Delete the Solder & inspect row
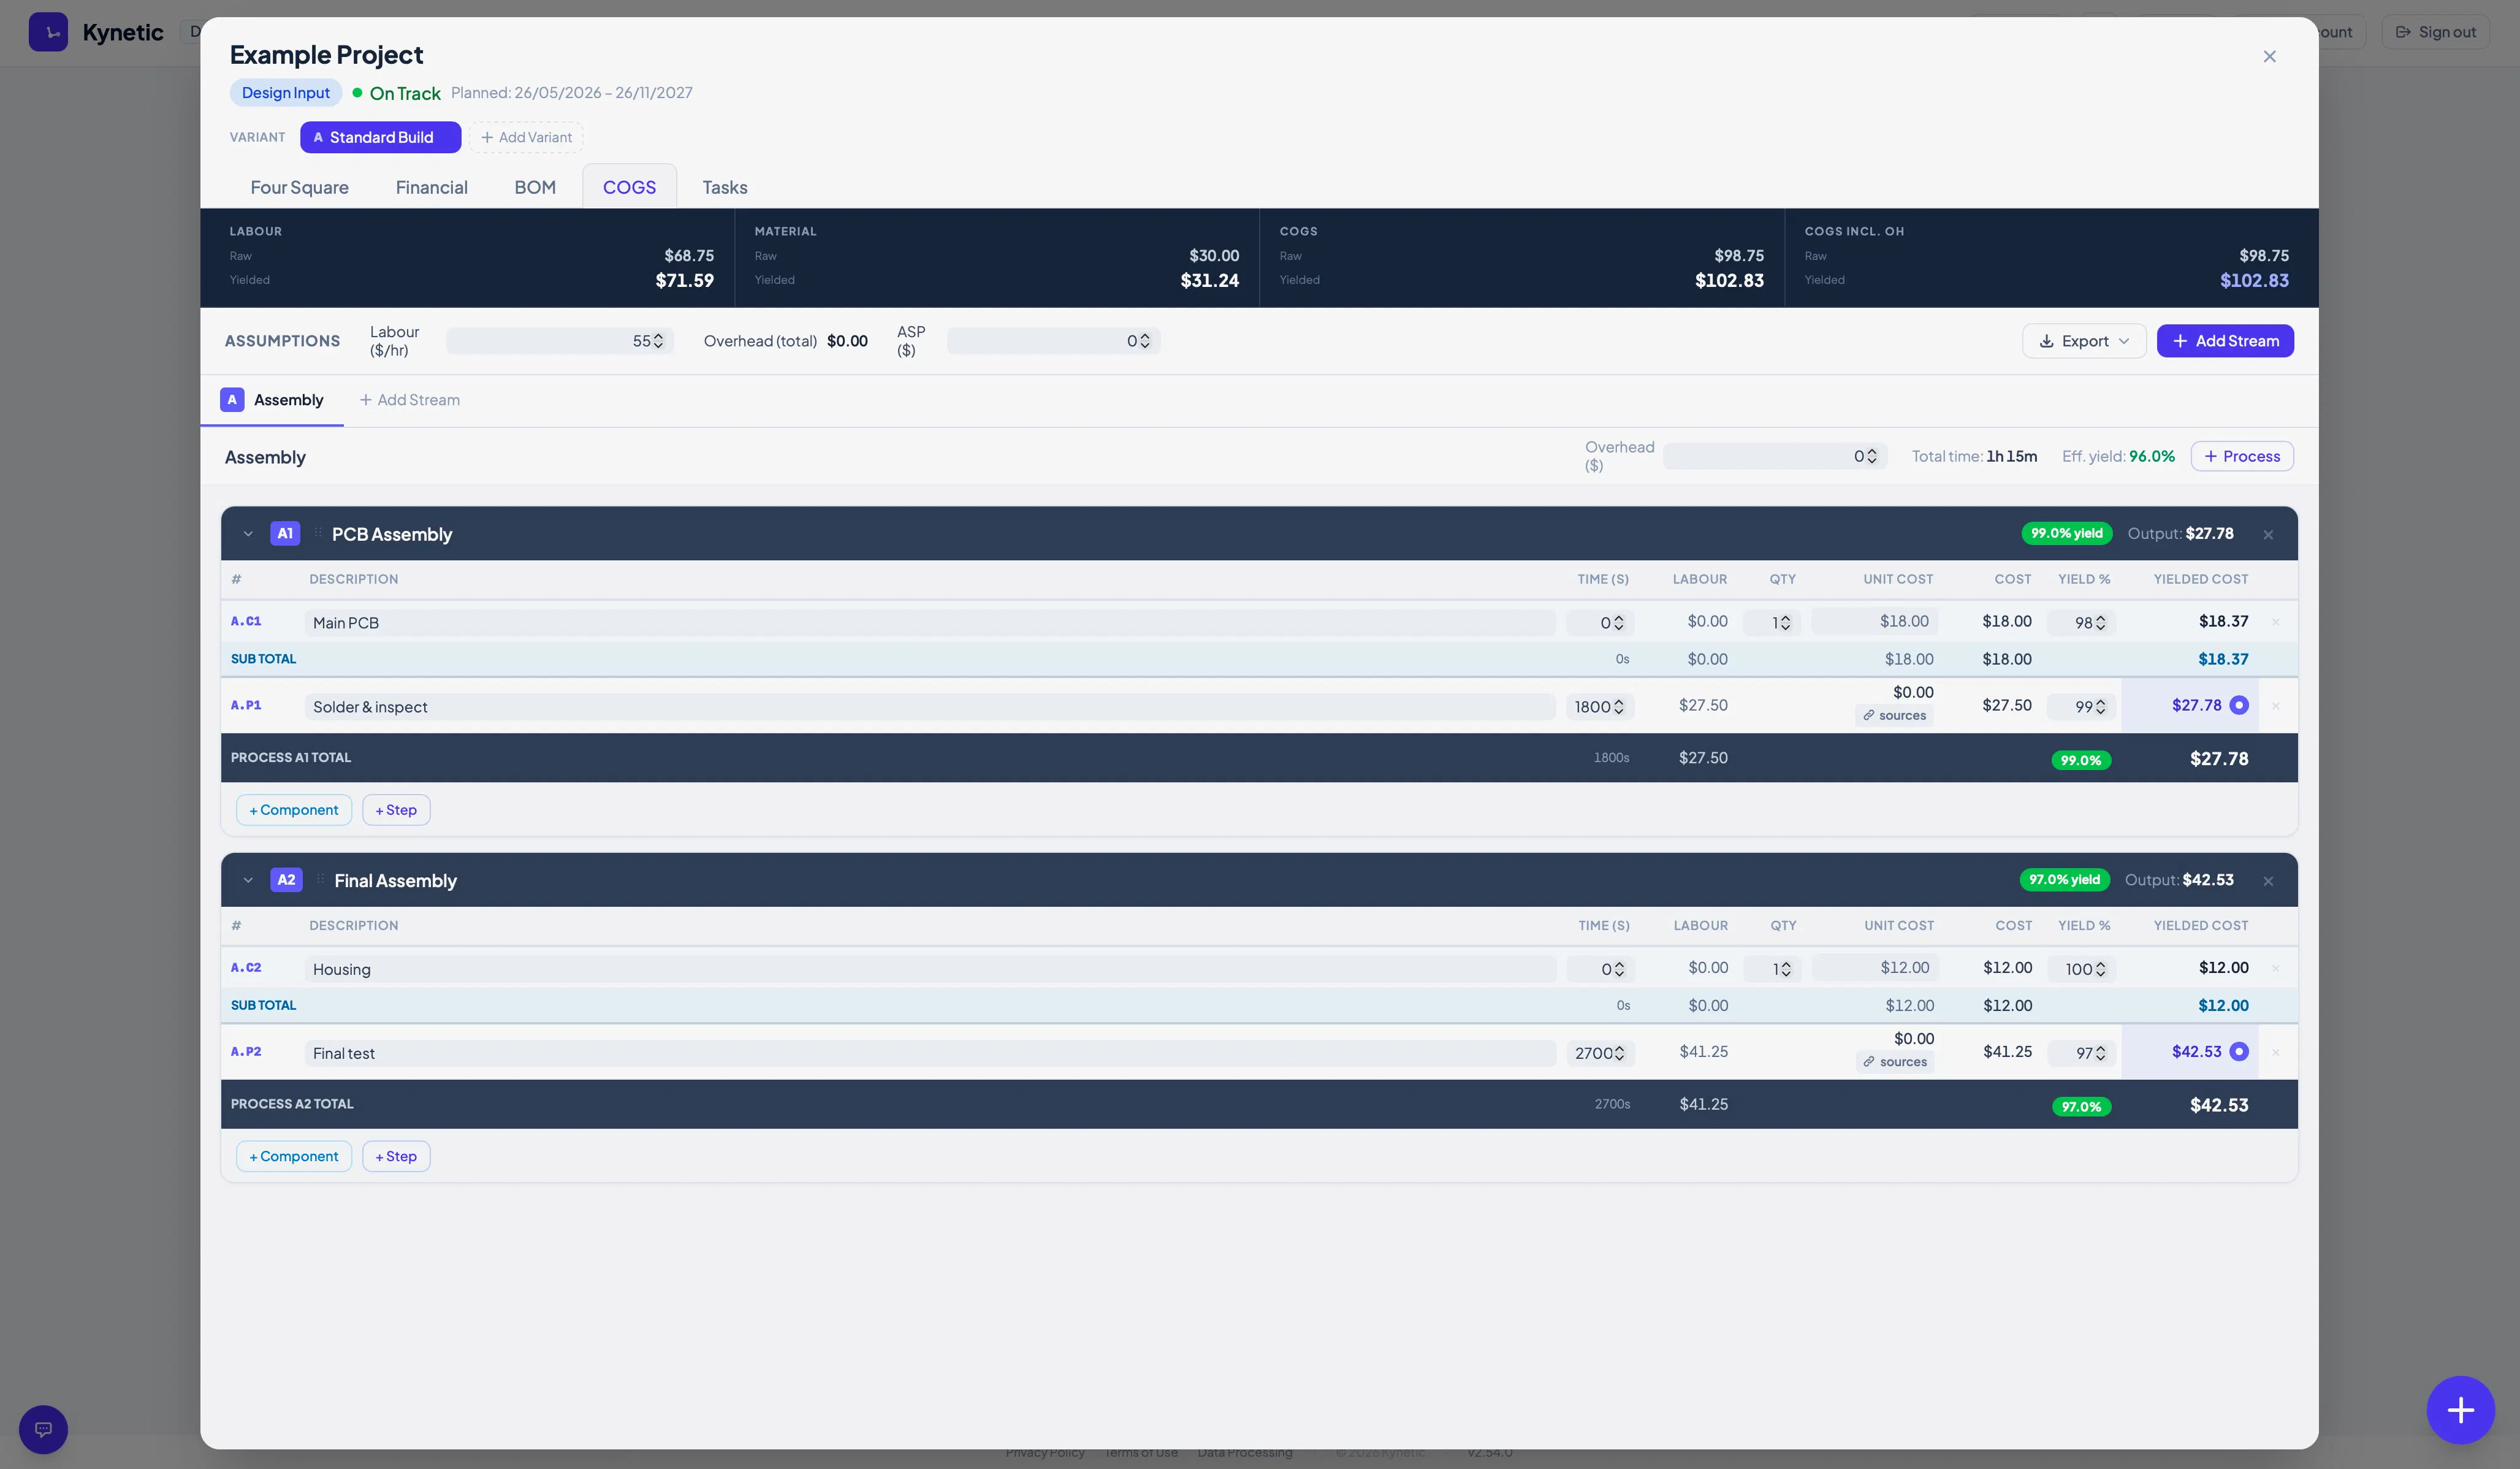 point(2276,706)
